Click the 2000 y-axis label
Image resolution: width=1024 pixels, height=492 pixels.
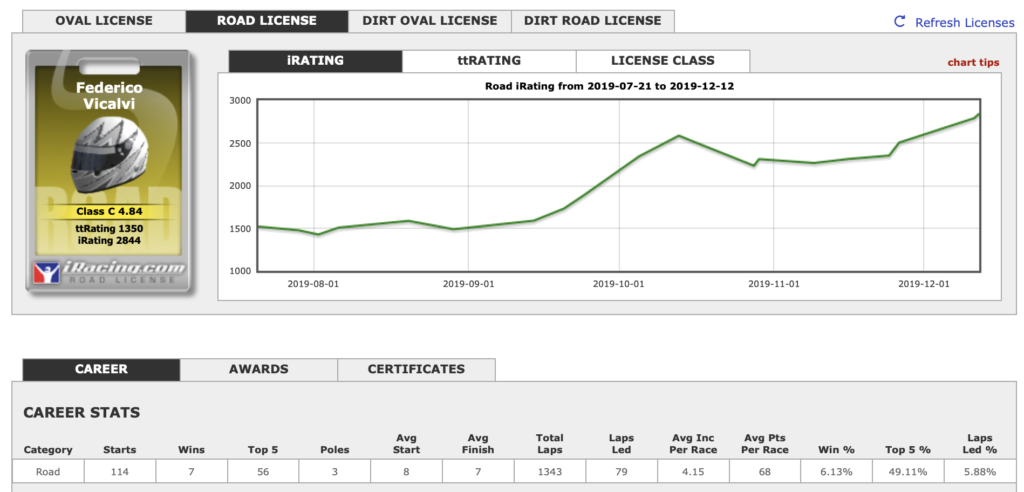240,186
